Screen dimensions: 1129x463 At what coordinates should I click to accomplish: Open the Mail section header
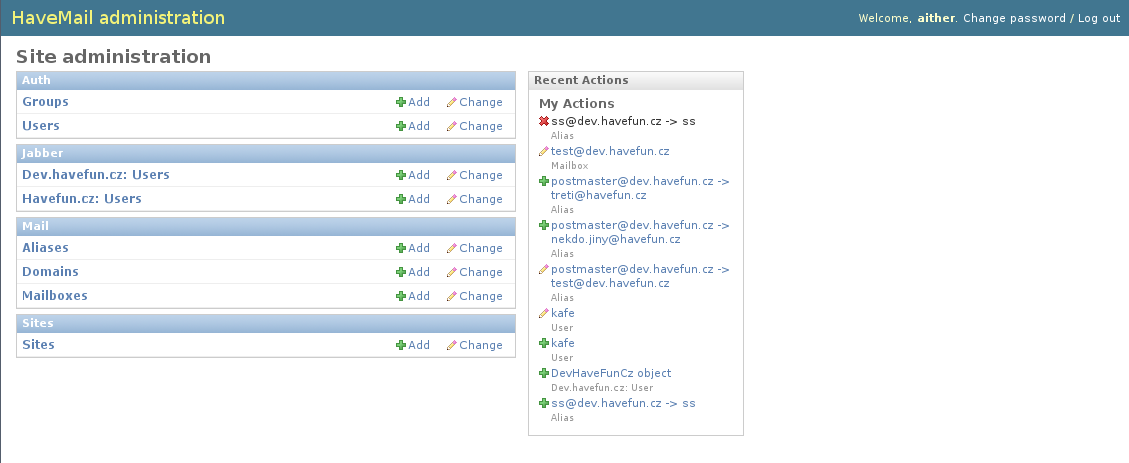tap(35, 226)
